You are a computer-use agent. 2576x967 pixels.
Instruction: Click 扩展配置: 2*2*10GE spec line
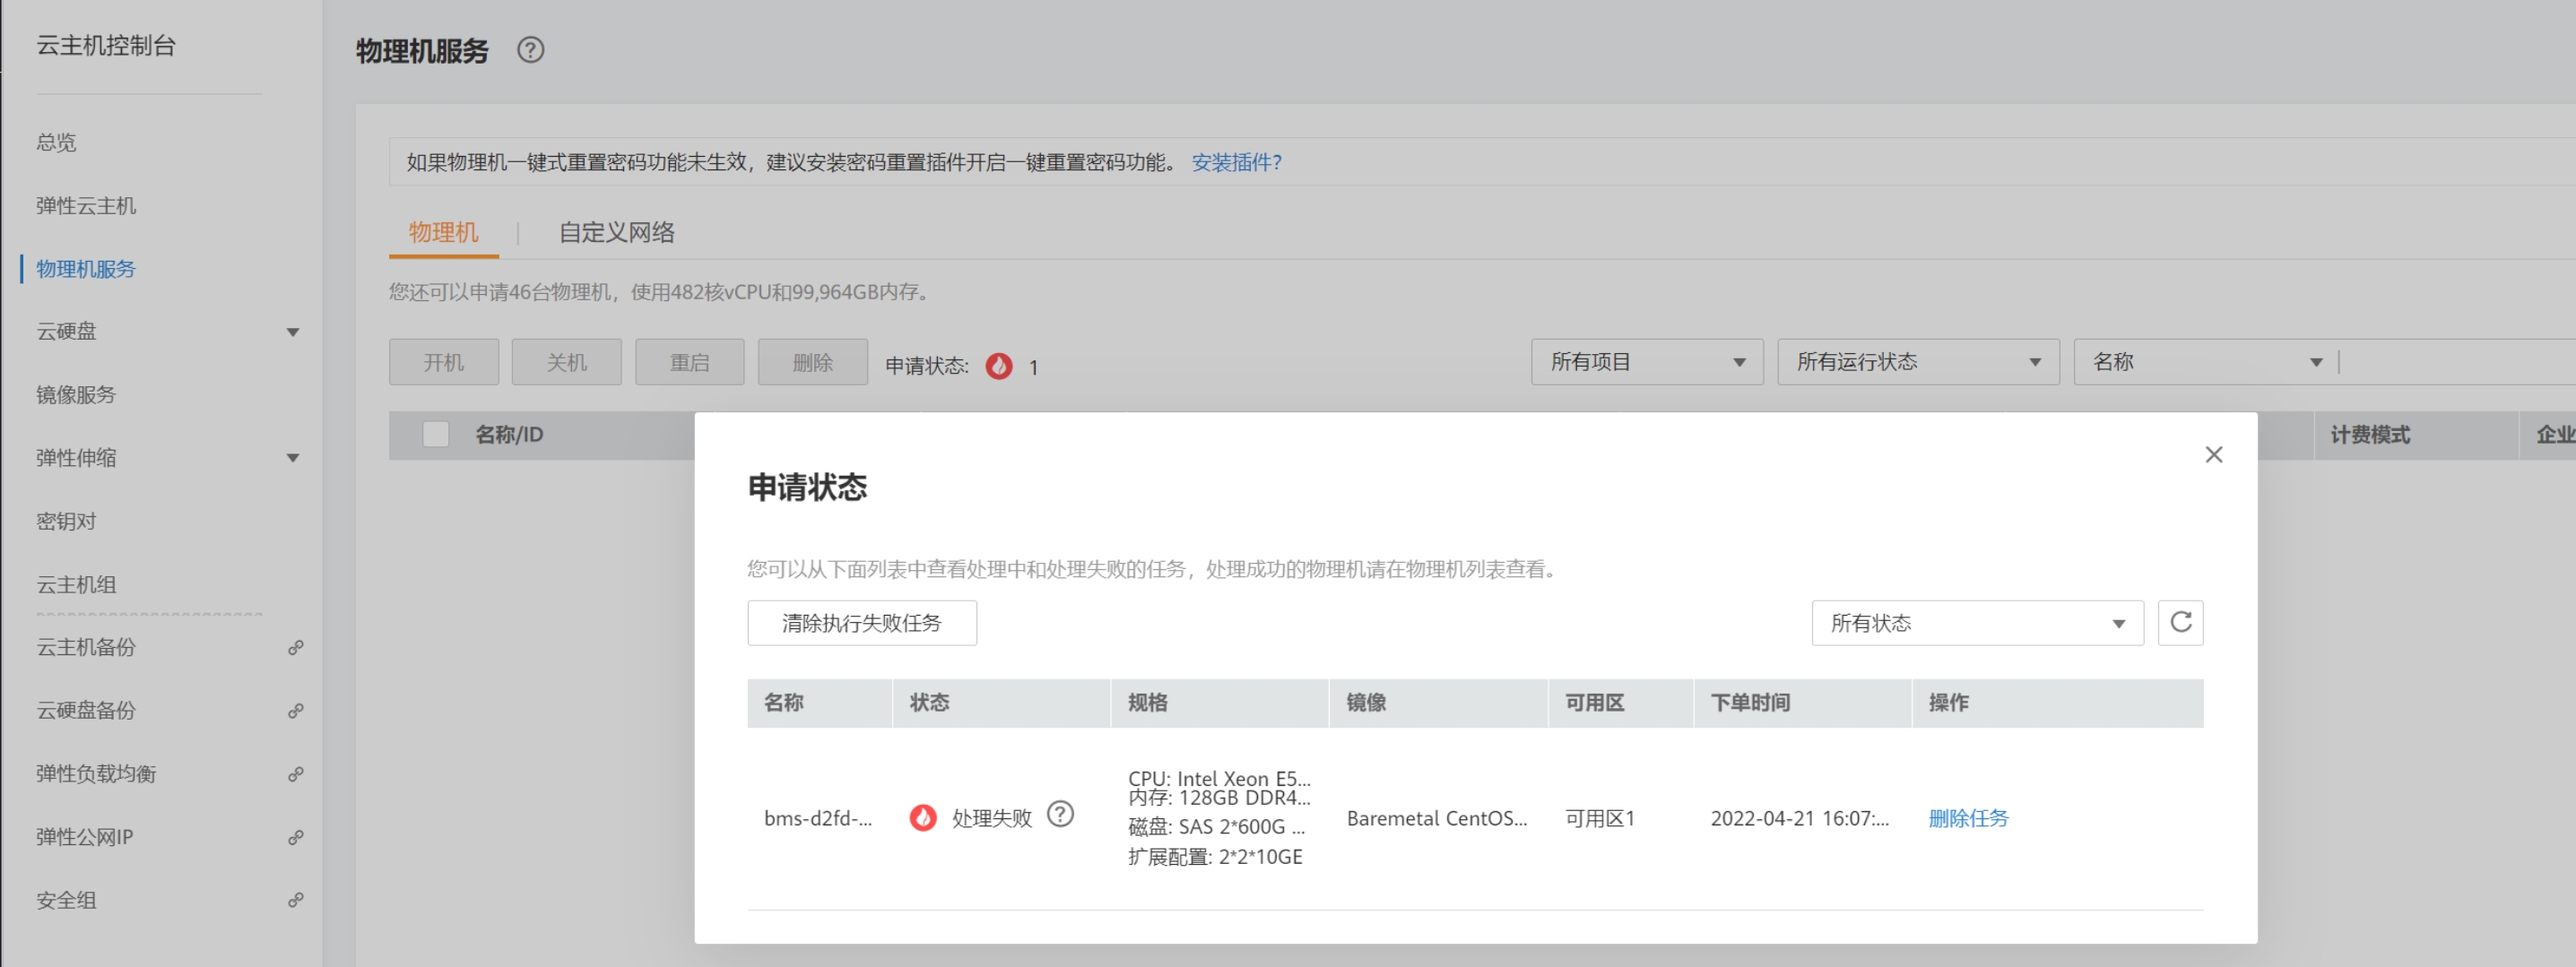pos(1214,857)
